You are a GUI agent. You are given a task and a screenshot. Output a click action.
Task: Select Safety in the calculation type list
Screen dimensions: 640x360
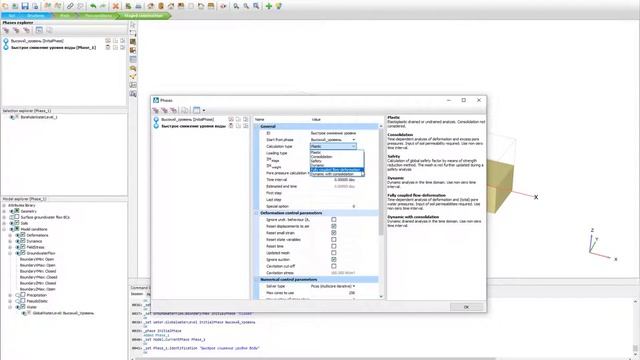[337, 161]
